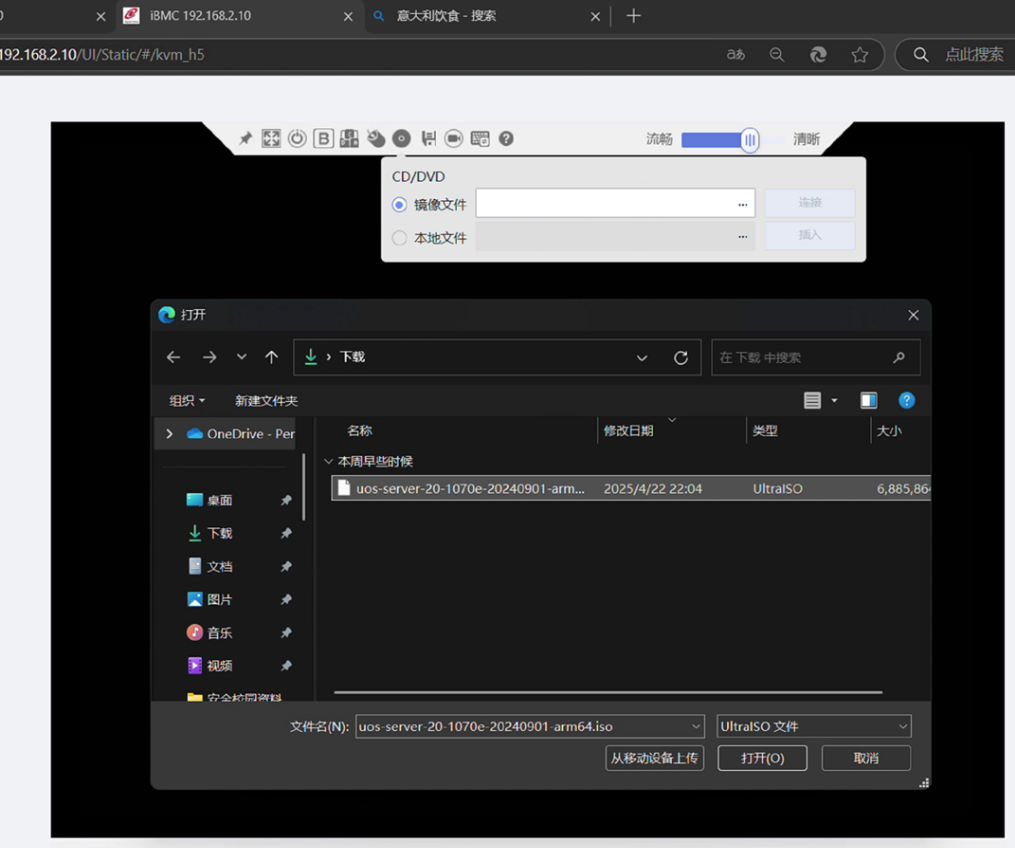Click the KVM help question mark icon
1015x848 pixels.
point(506,139)
